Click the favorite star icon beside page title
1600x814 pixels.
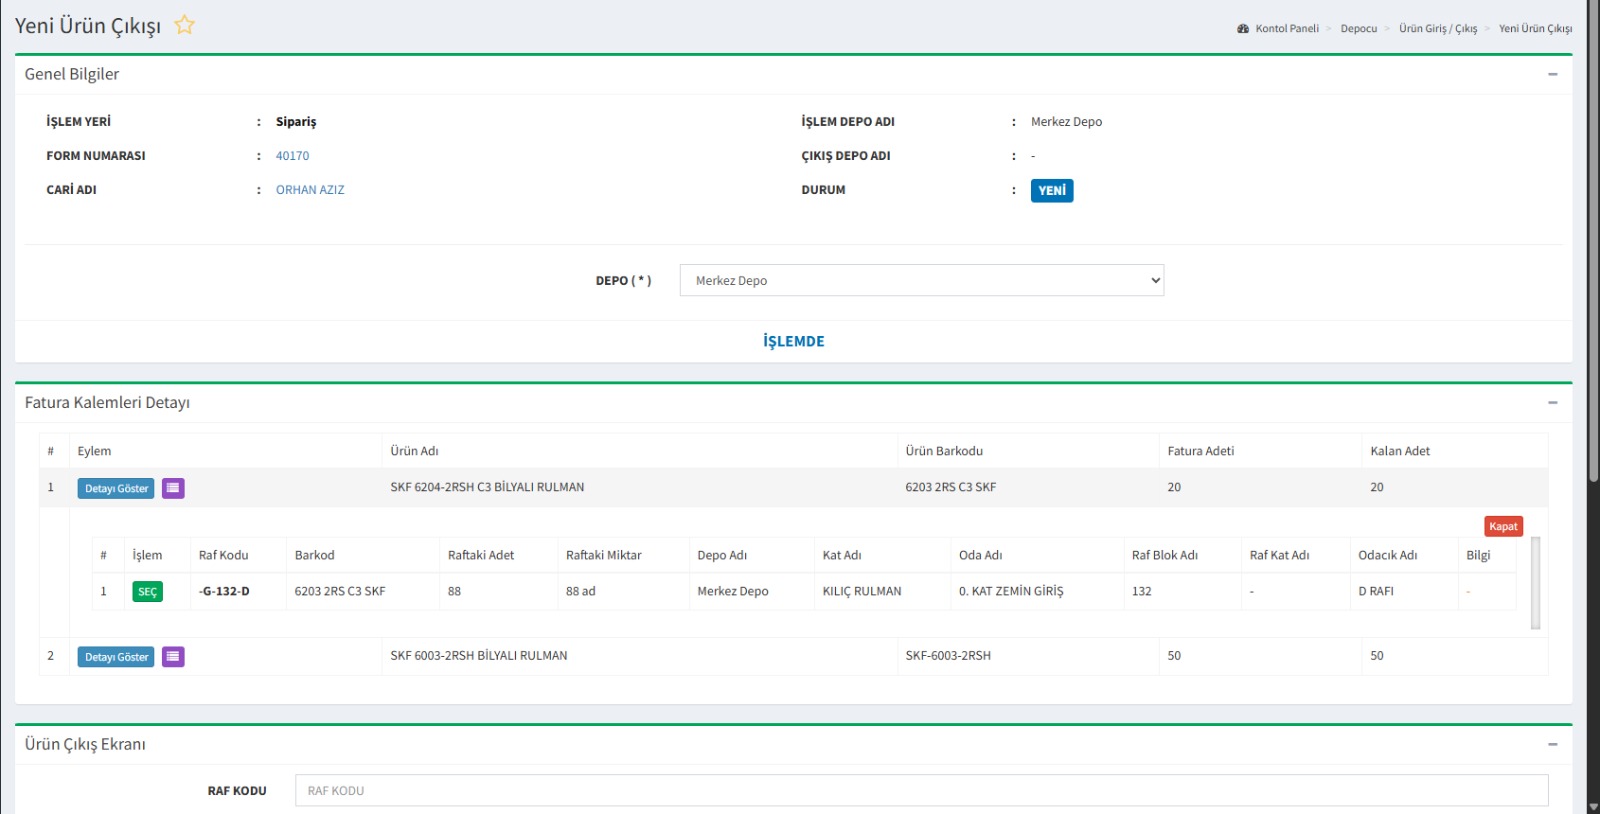pyautogui.click(x=184, y=25)
